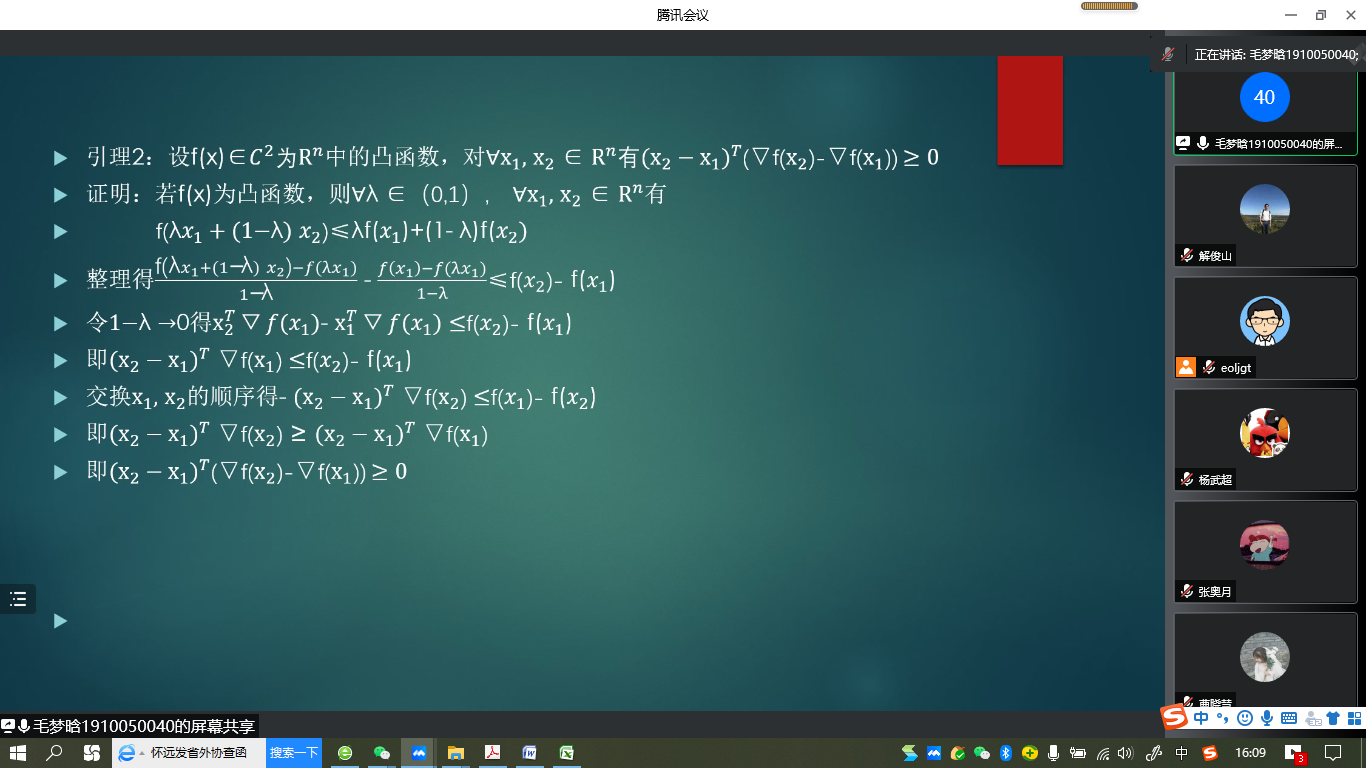Toggle Sogou Chinese/English mode on the floating bar
1366x768 pixels.
pyautogui.click(x=1201, y=718)
